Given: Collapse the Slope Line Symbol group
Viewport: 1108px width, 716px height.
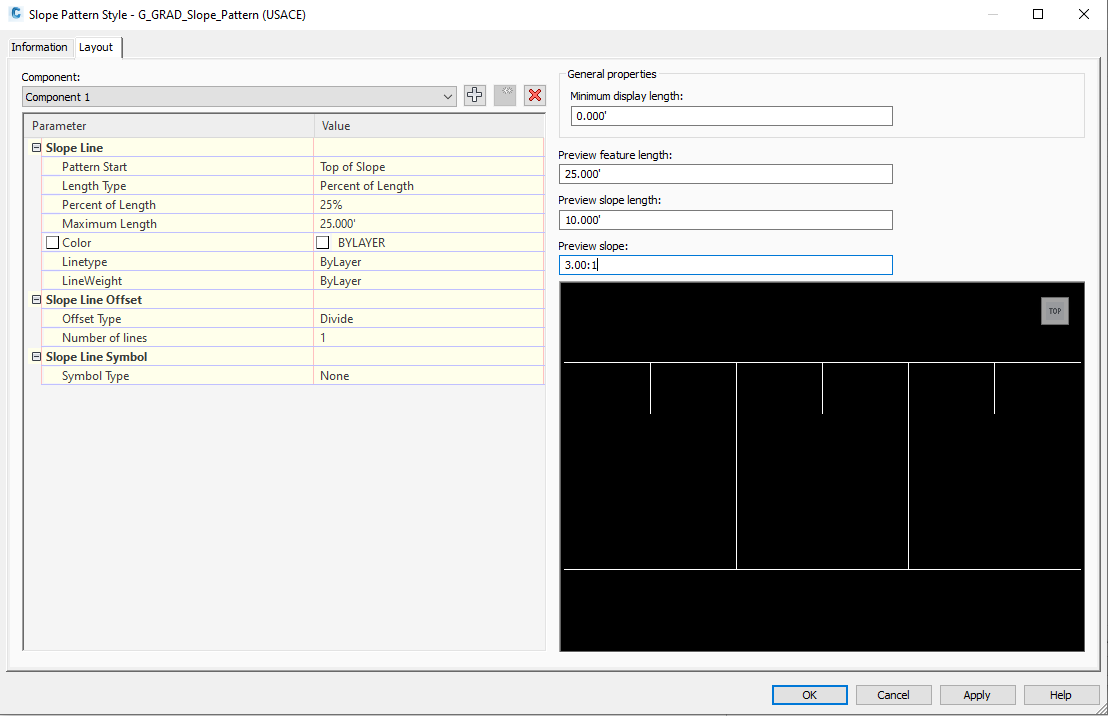Looking at the screenshot, I should point(35,356).
